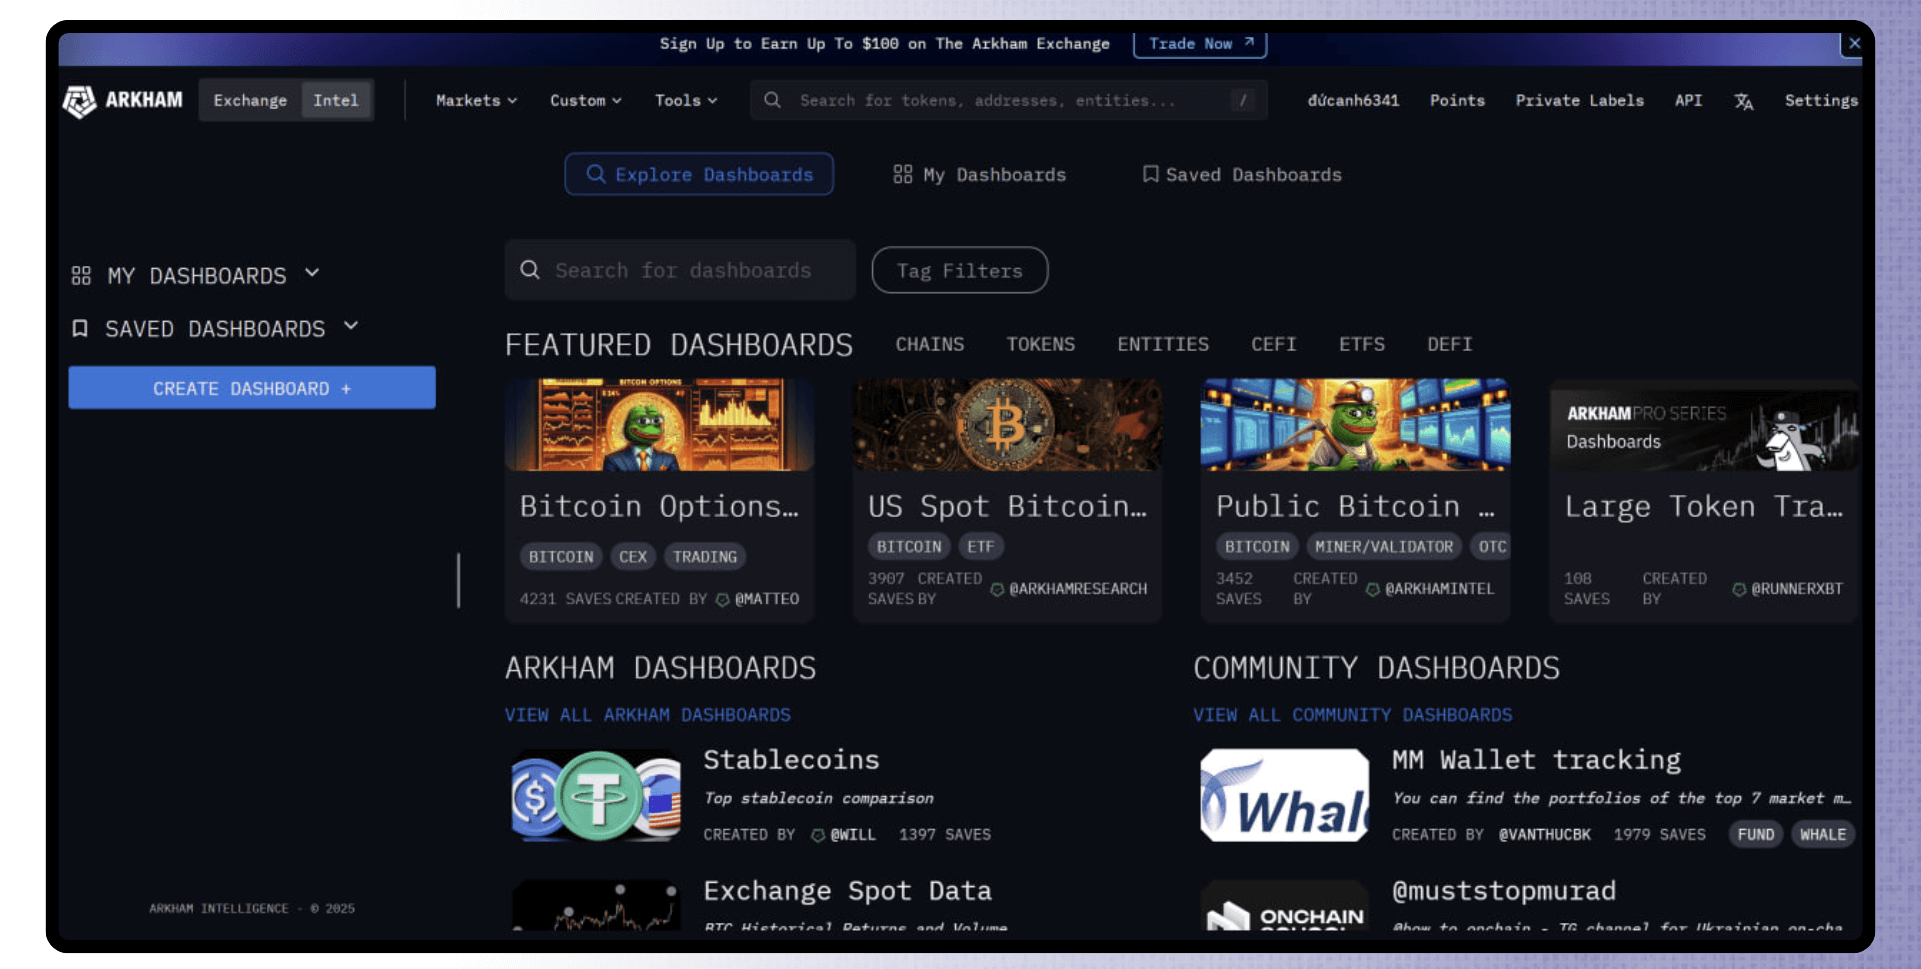
Task: Click the verified badge next to @RUNNERXBT
Action: (1739, 589)
